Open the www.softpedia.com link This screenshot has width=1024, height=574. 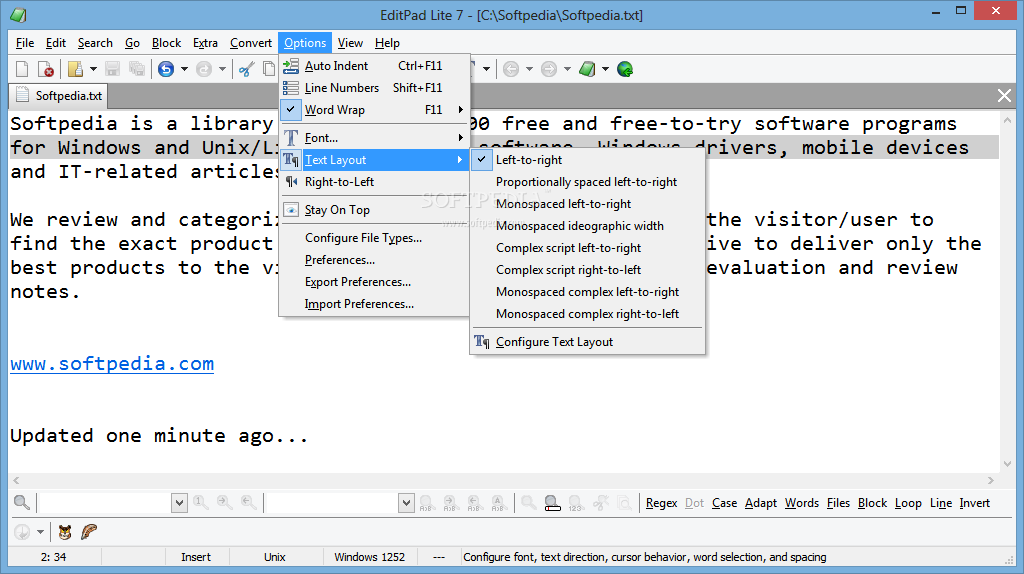(x=112, y=364)
